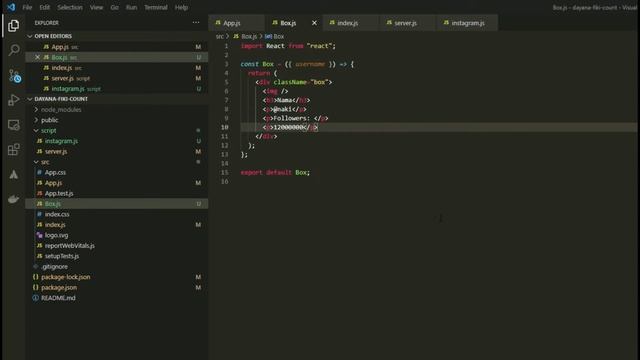Open the Help menu
Screen dimensions: 640x360
tap(181, 7)
